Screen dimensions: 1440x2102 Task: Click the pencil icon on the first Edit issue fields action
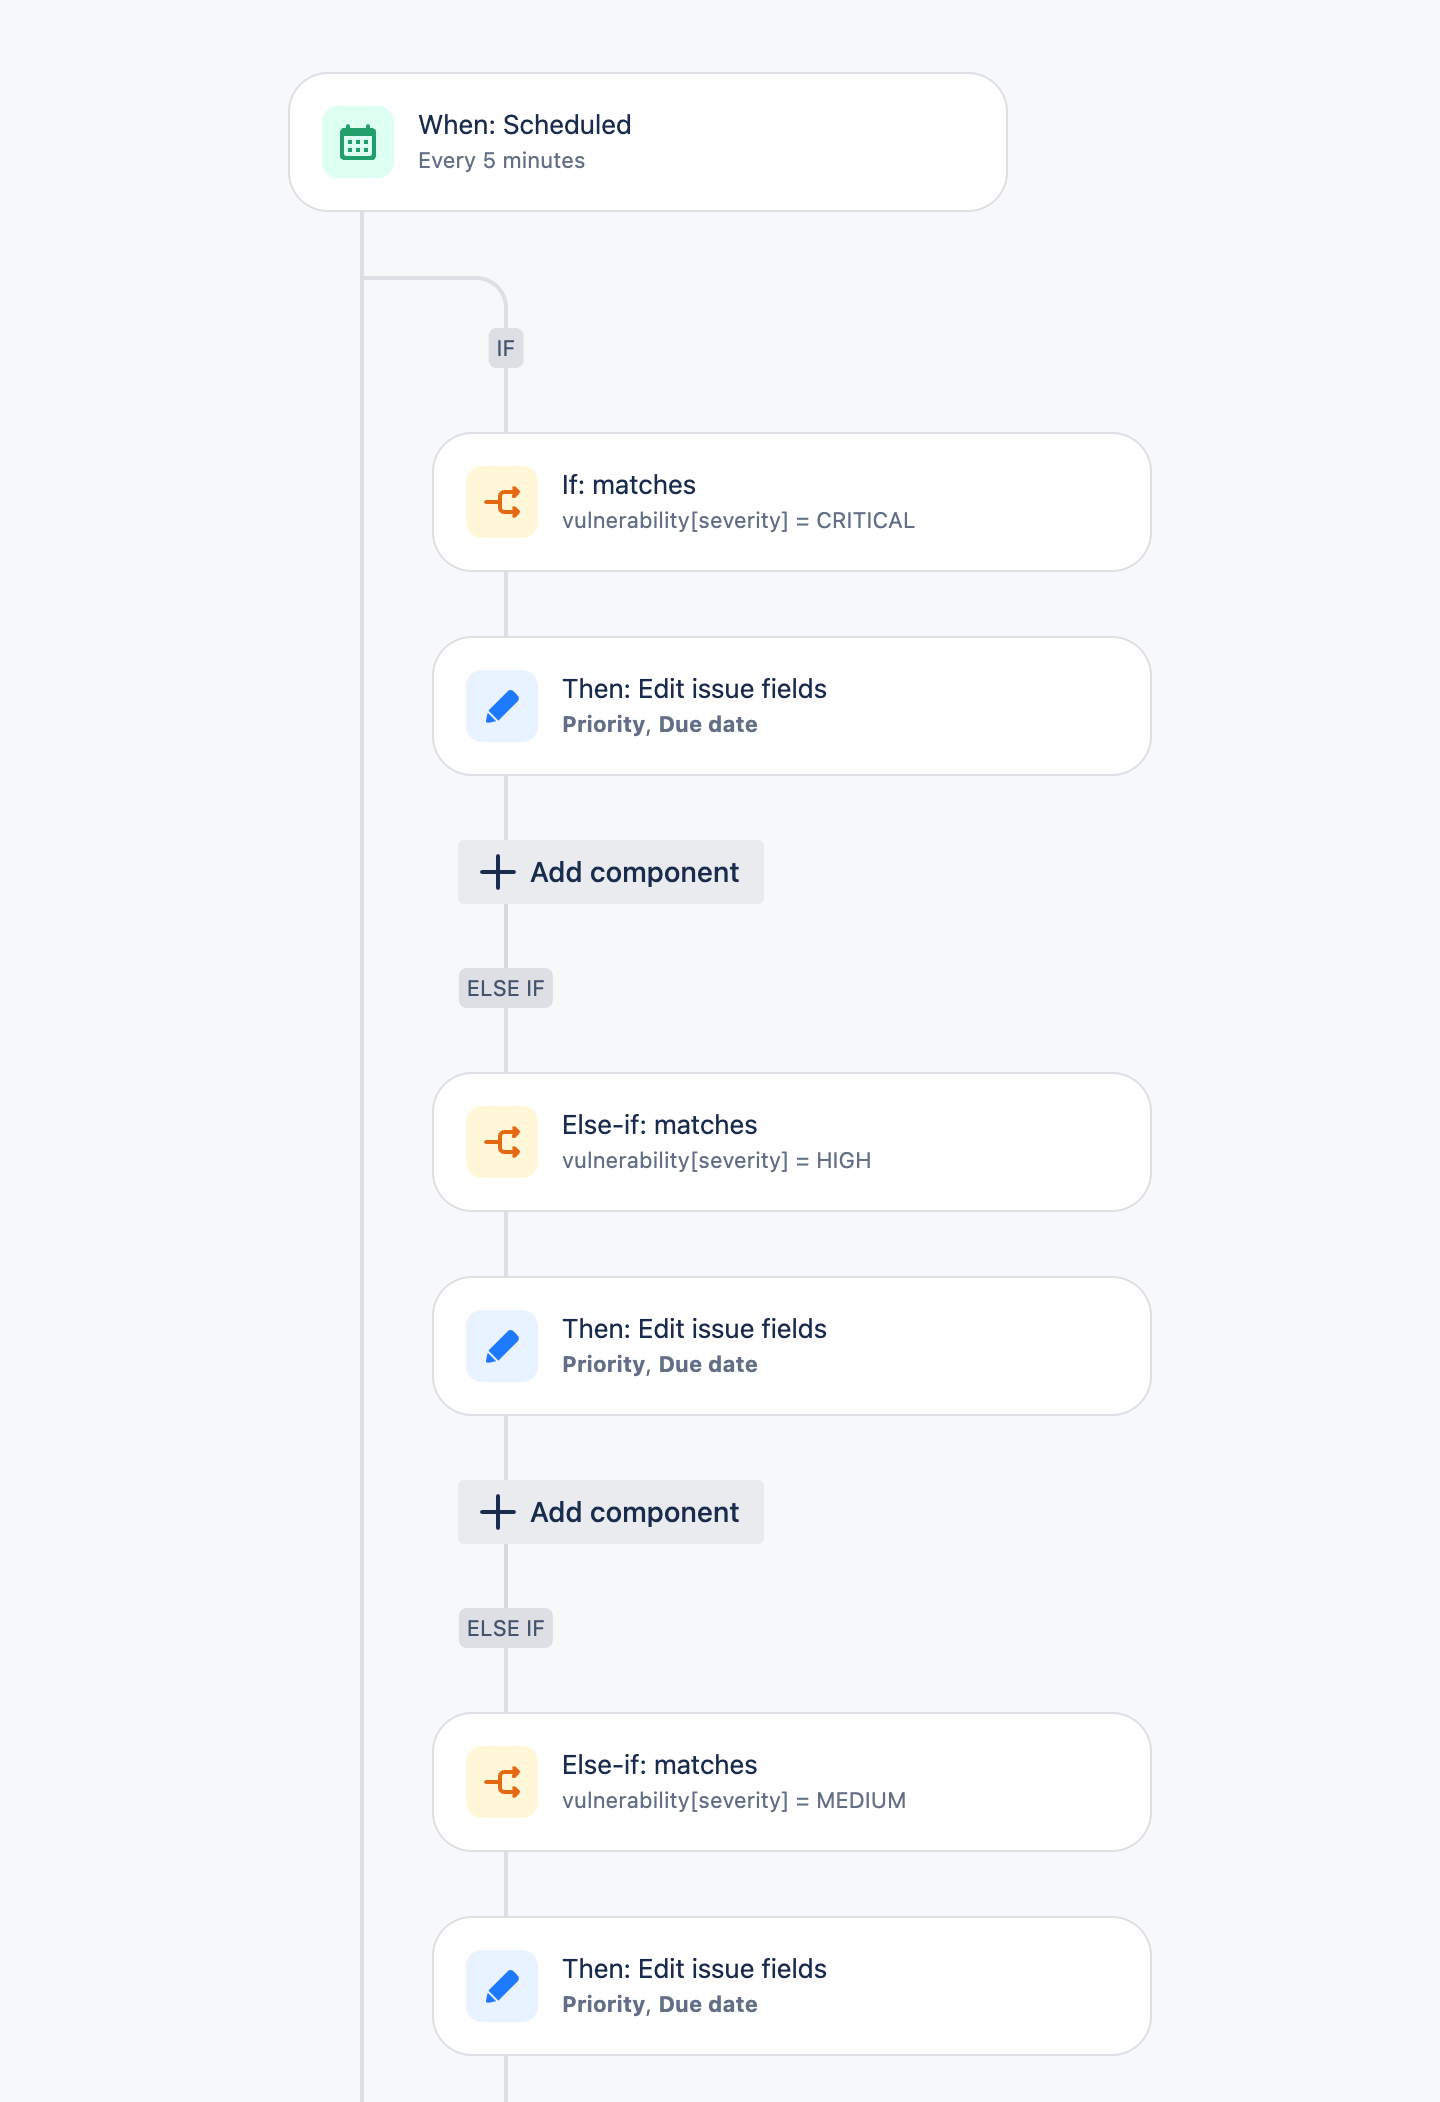(502, 705)
